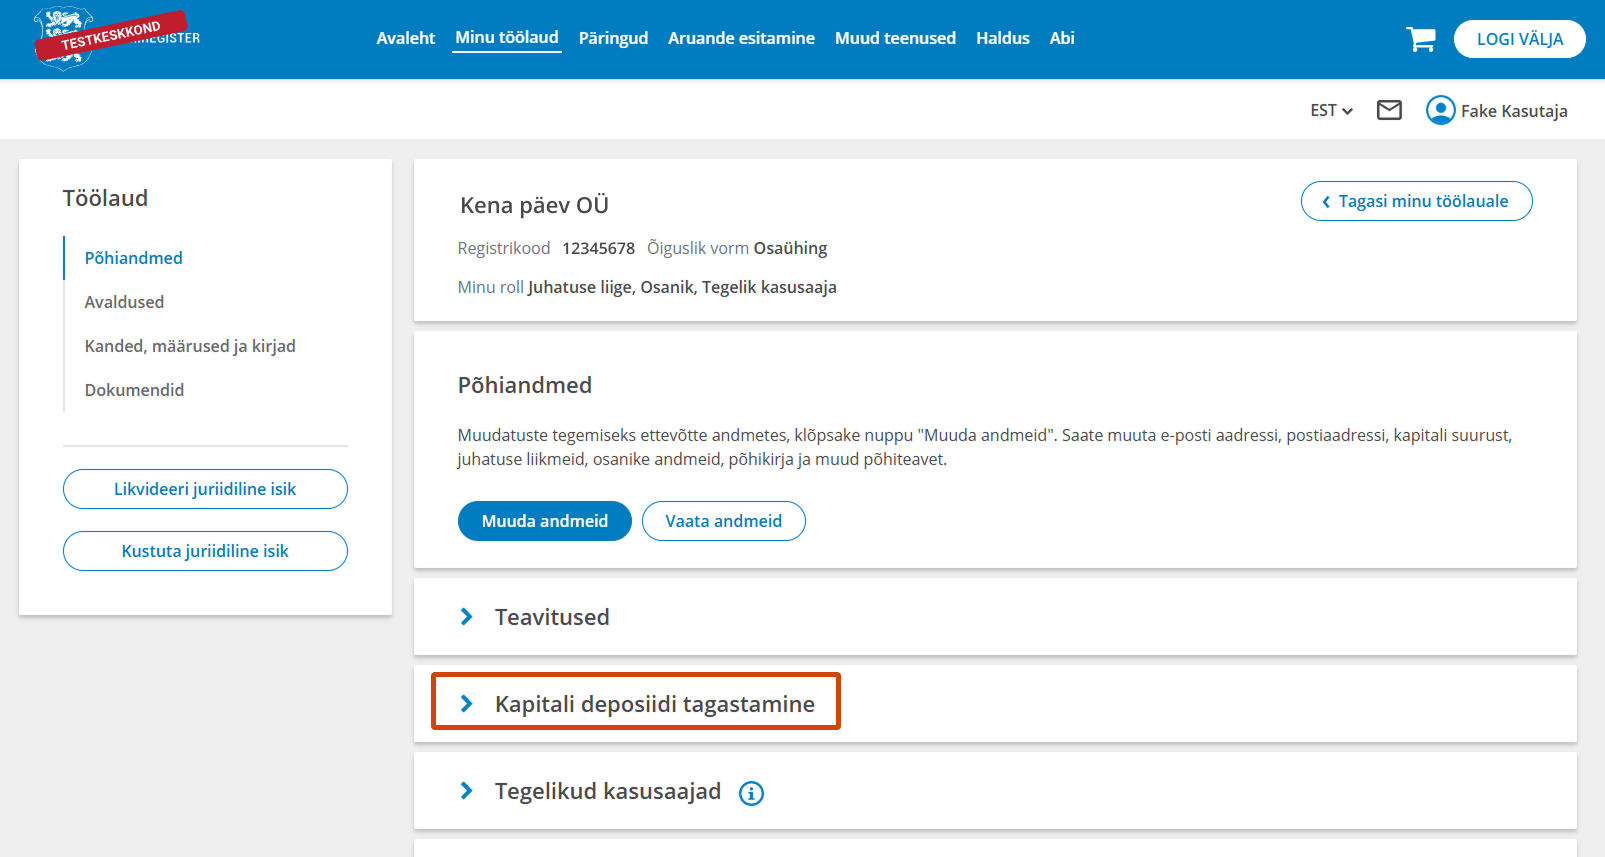Click the Põhiandmed section heading
The height and width of the screenshot is (857, 1605).
tap(525, 385)
